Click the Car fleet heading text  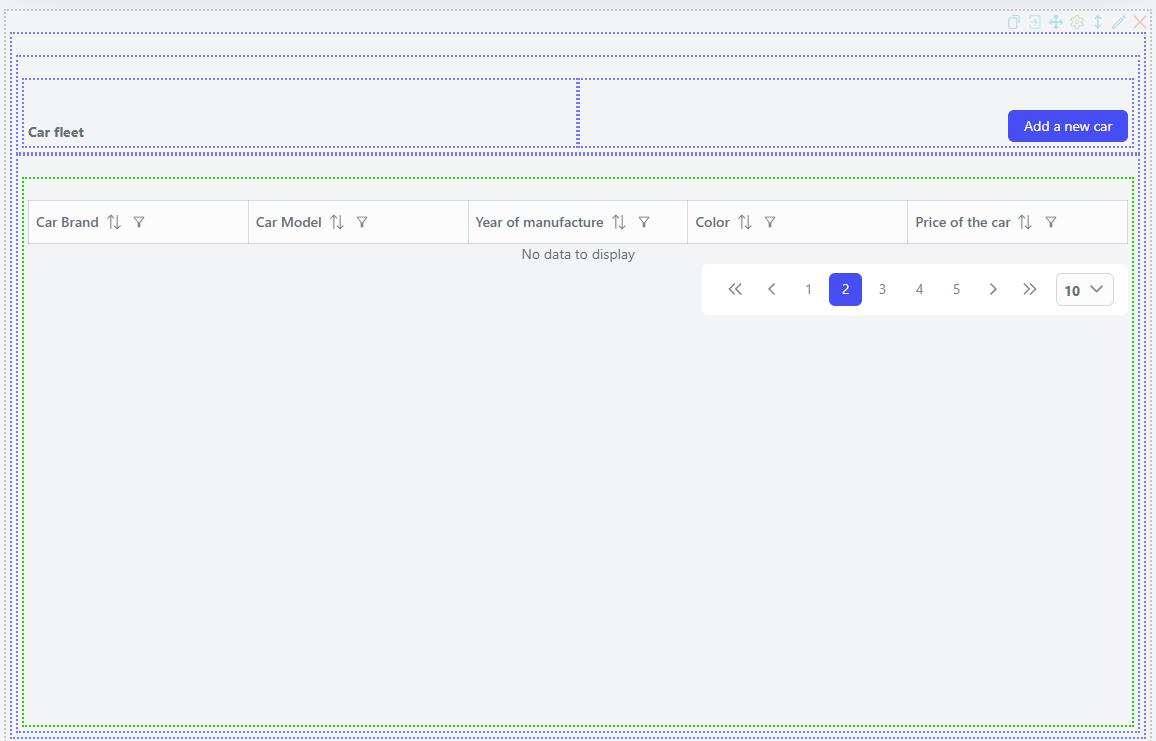pos(56,132)
